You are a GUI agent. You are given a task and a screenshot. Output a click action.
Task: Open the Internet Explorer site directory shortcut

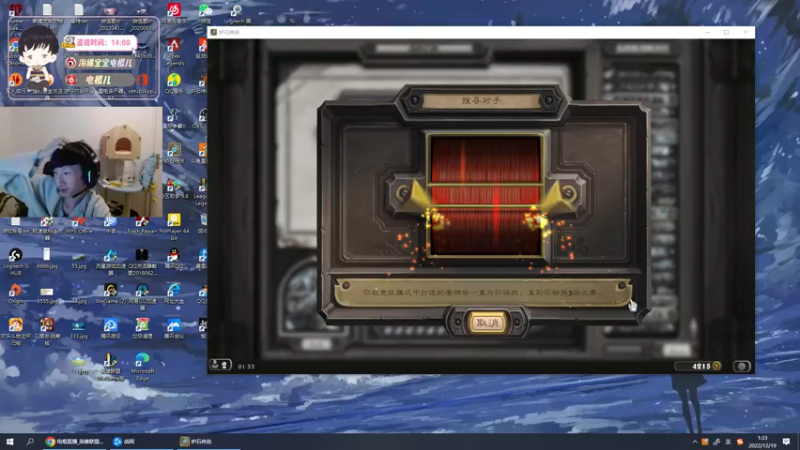(174, 294)
